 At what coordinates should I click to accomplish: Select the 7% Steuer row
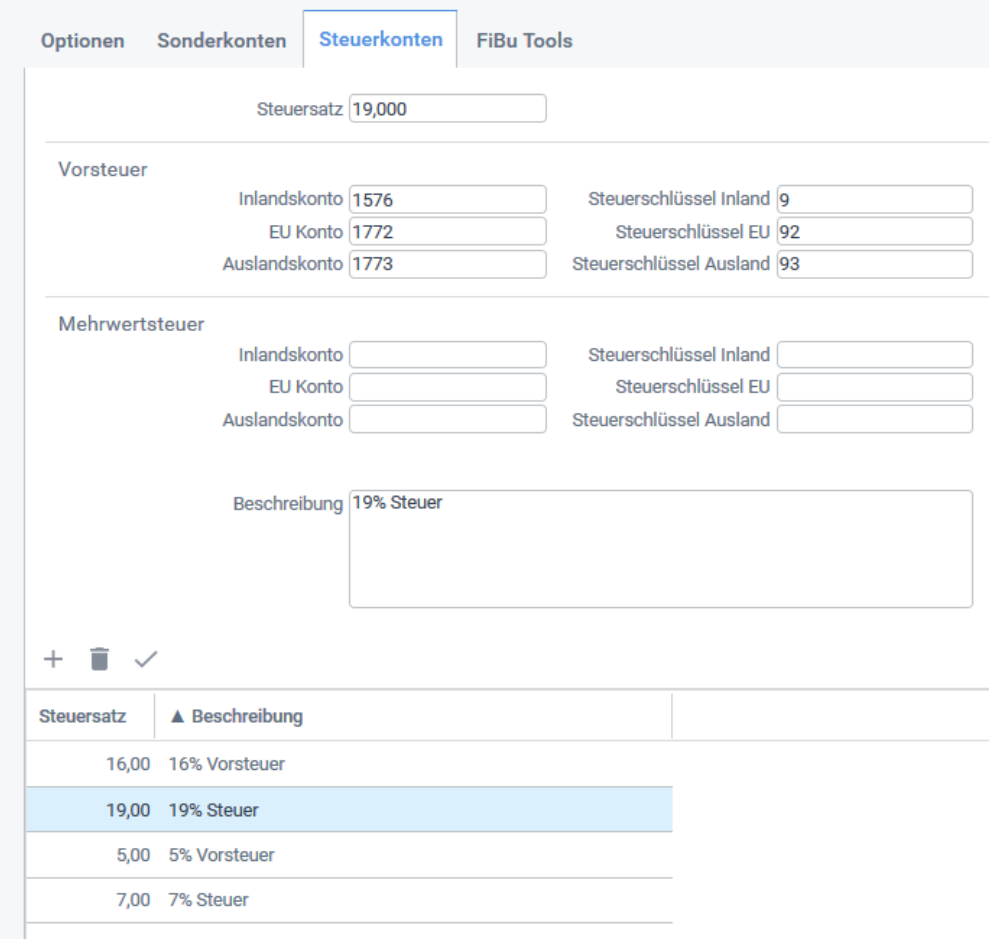point(348,900)
